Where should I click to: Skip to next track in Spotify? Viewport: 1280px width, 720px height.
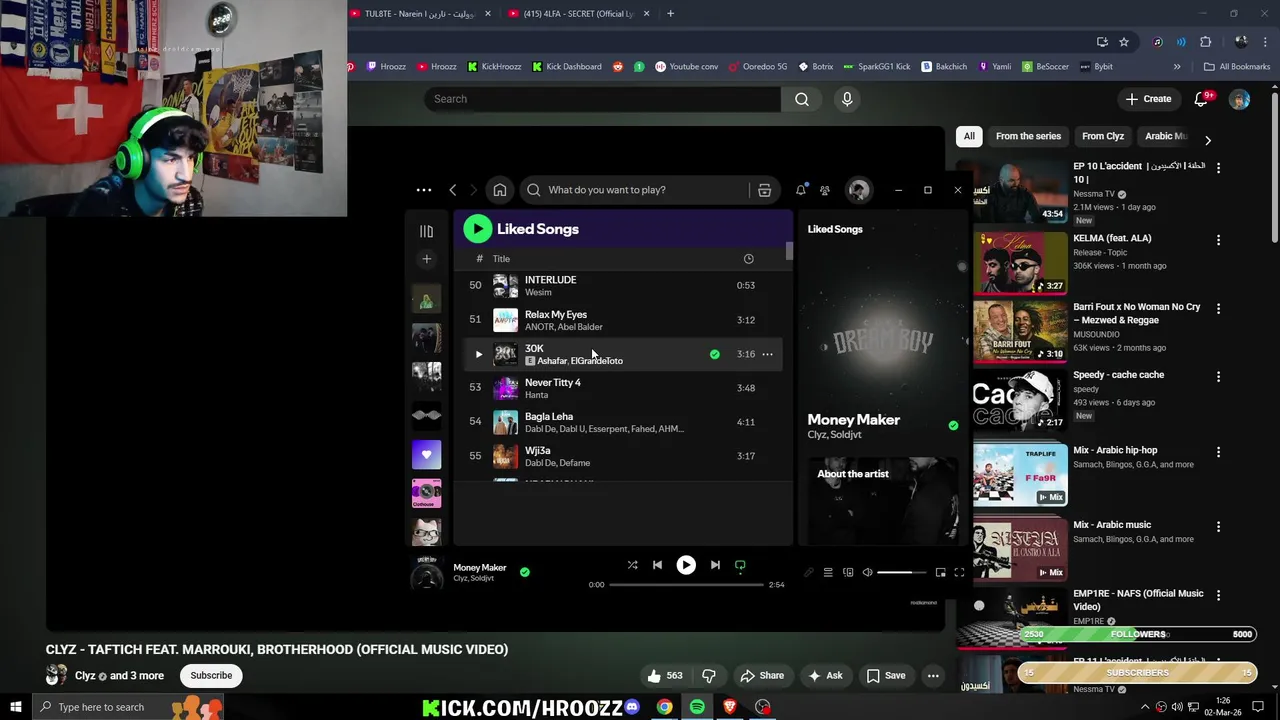click(715, 565)
